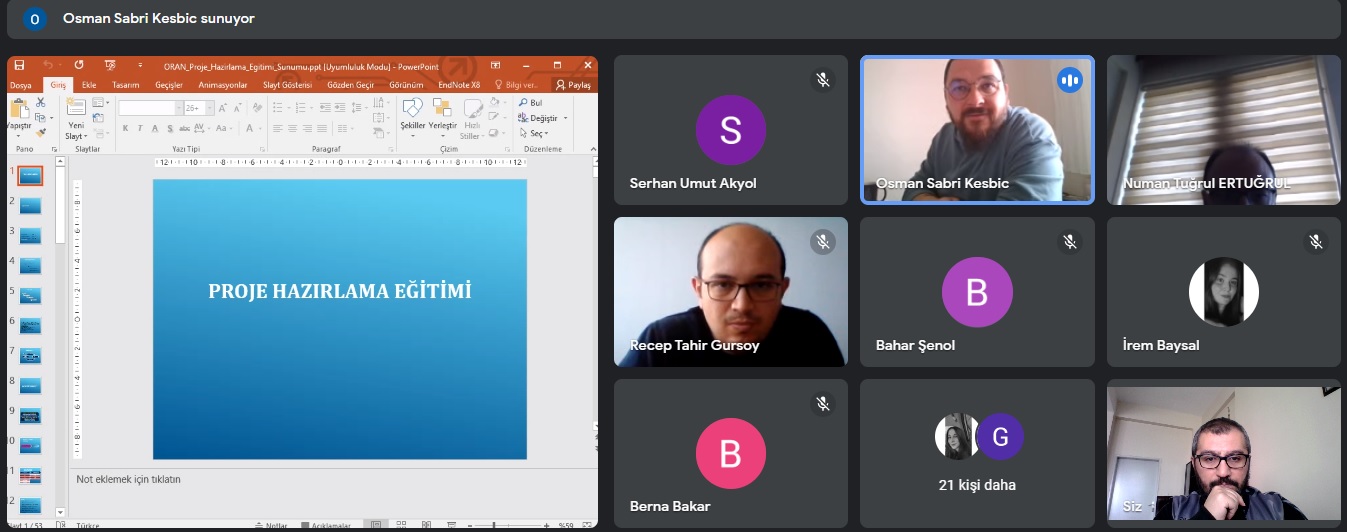Click the Normal view icon in status bar
The image size is (1347, 532).
point(376,525)
